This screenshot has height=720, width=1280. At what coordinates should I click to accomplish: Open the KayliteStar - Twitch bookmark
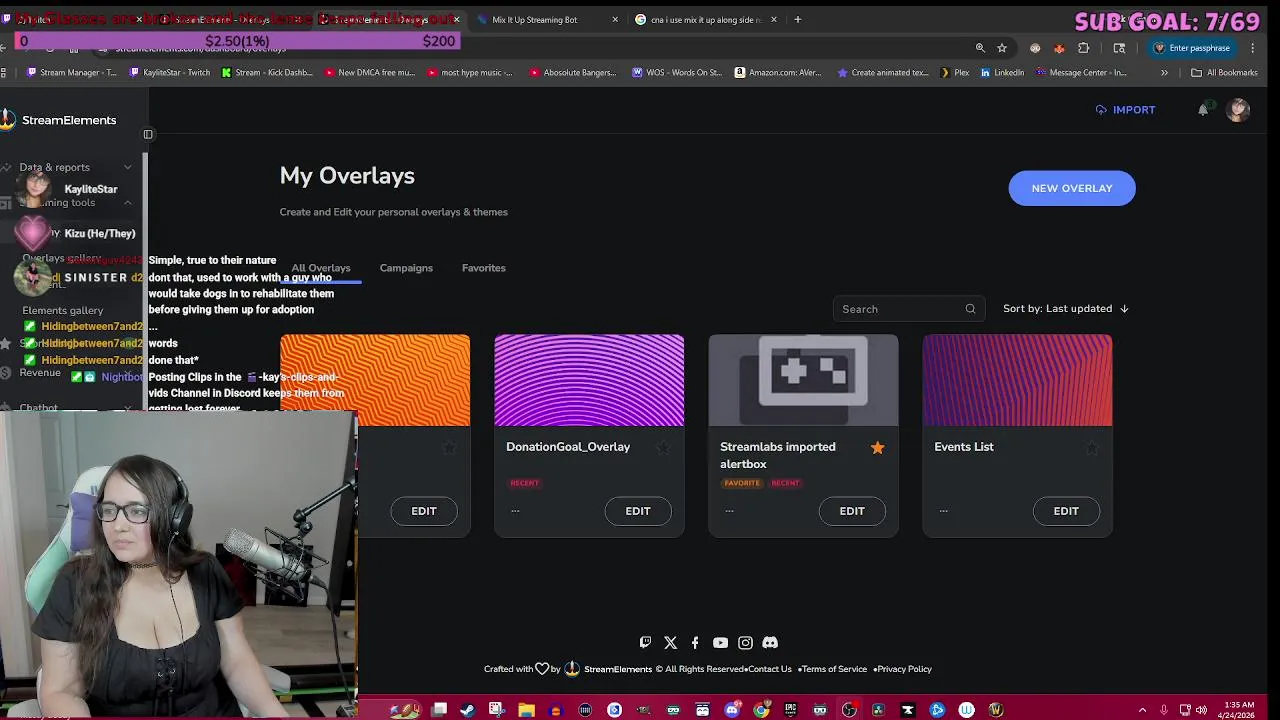[x=169, y=73]
